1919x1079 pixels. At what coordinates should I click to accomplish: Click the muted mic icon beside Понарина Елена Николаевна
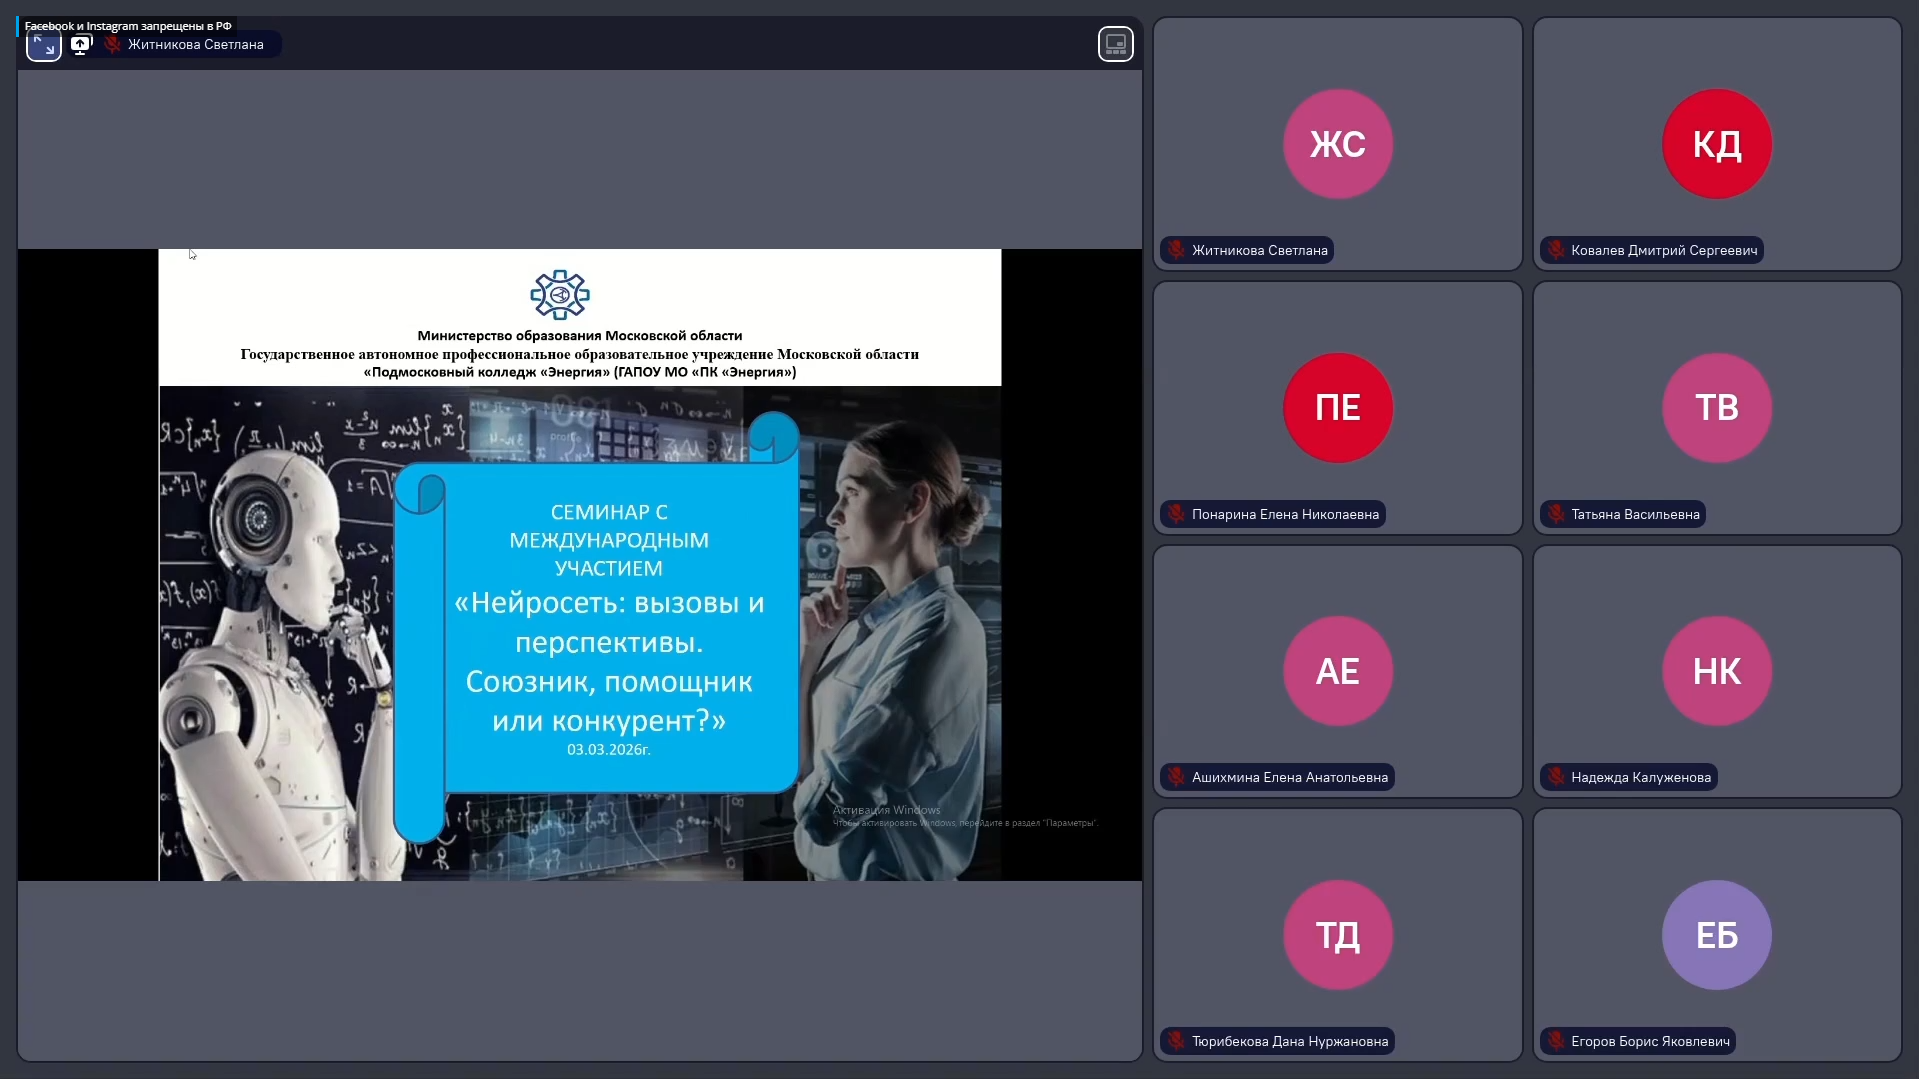[x=1176, y=514]
